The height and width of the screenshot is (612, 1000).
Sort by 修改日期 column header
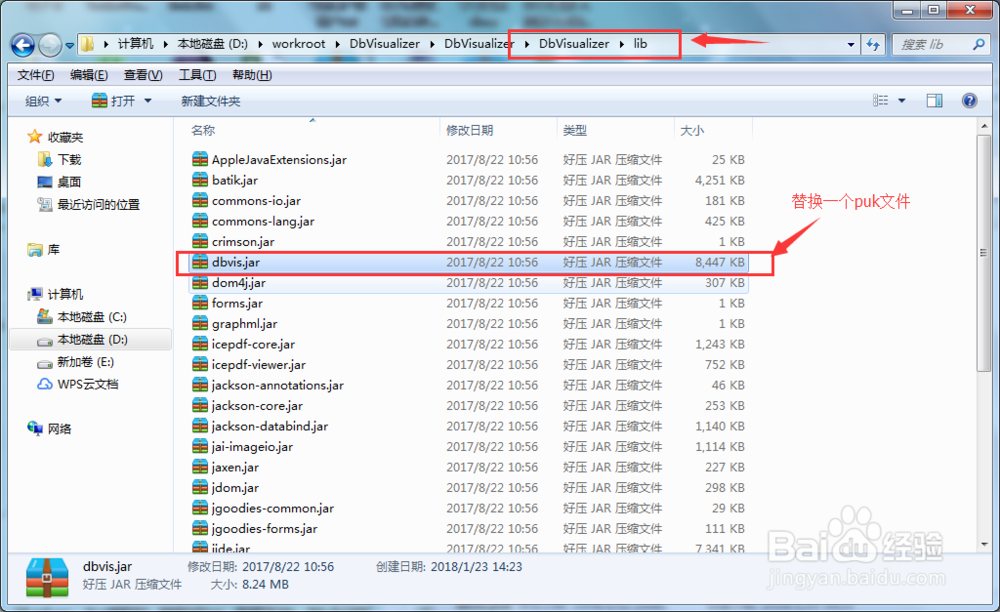[x=469, y=130]
